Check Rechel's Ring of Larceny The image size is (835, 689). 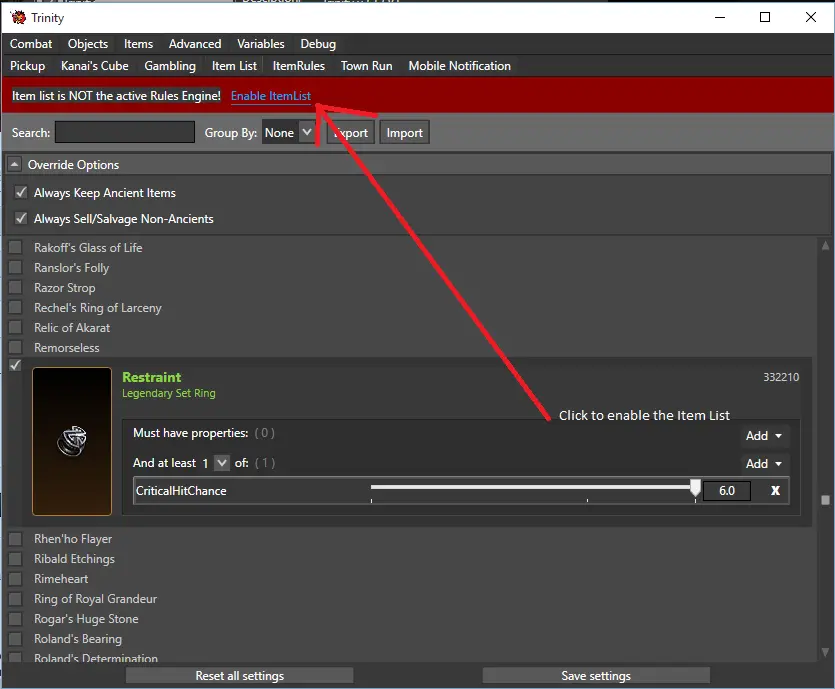click(15, 307)
